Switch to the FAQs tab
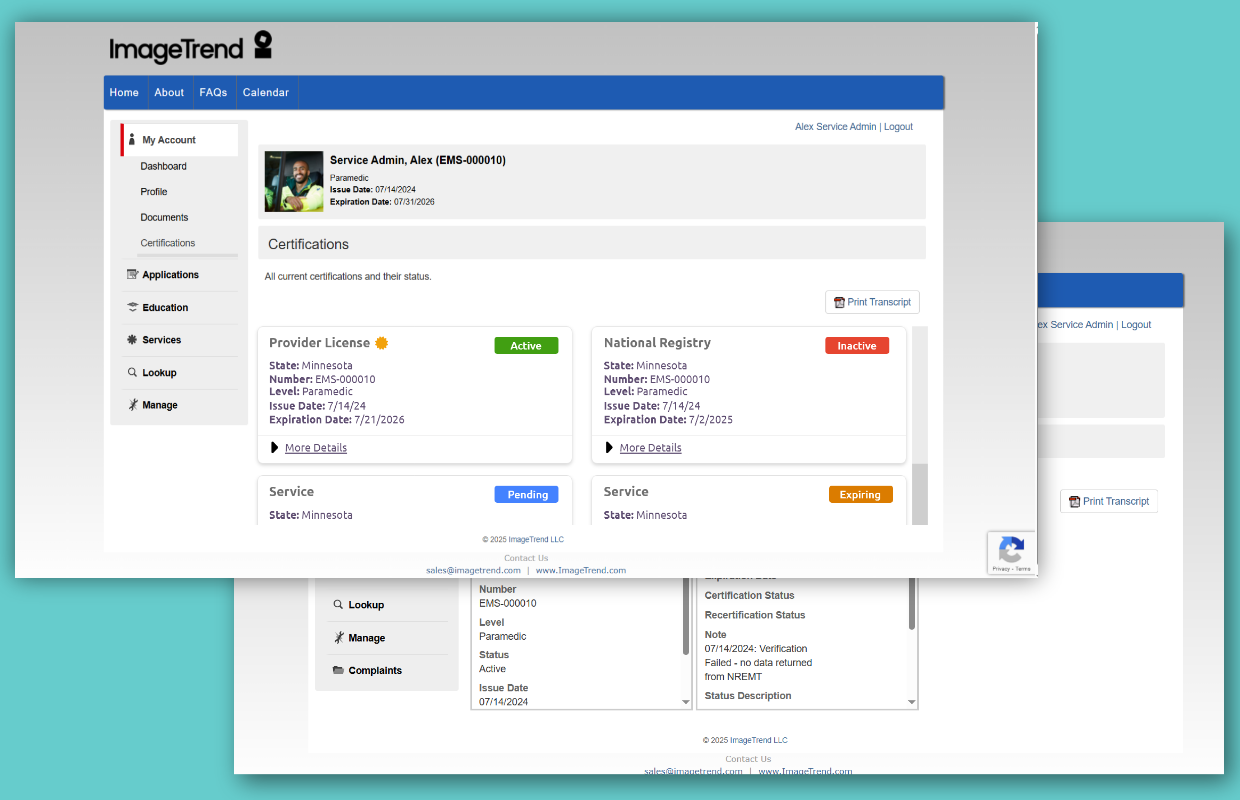This screenshot has width=1240, height=800. click(x=213, y=92)
